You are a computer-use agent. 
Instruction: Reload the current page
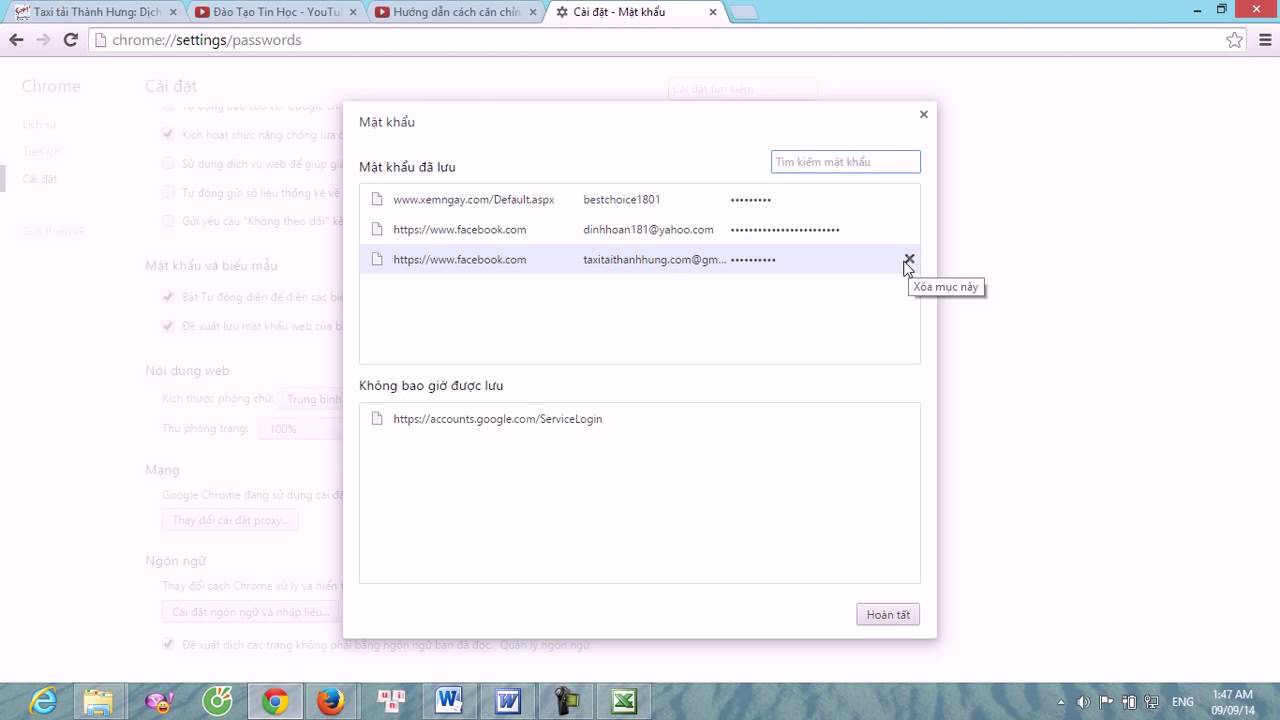(70, 40)
